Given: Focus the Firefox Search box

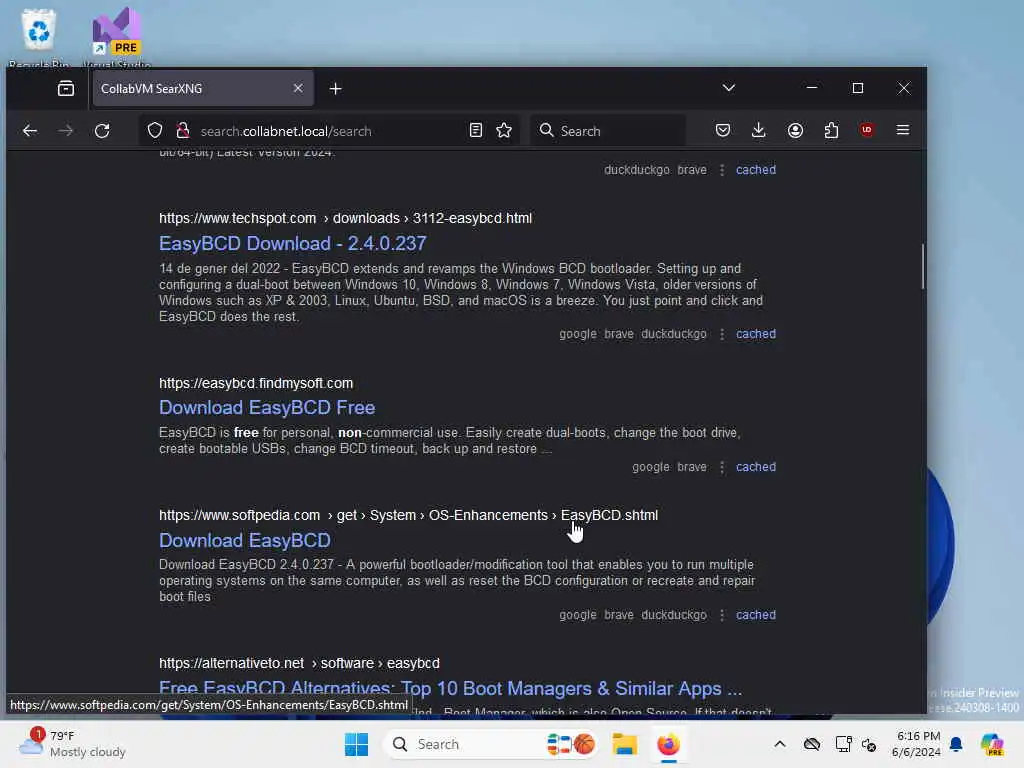Looking at the screenshot, I should point(609,131).
